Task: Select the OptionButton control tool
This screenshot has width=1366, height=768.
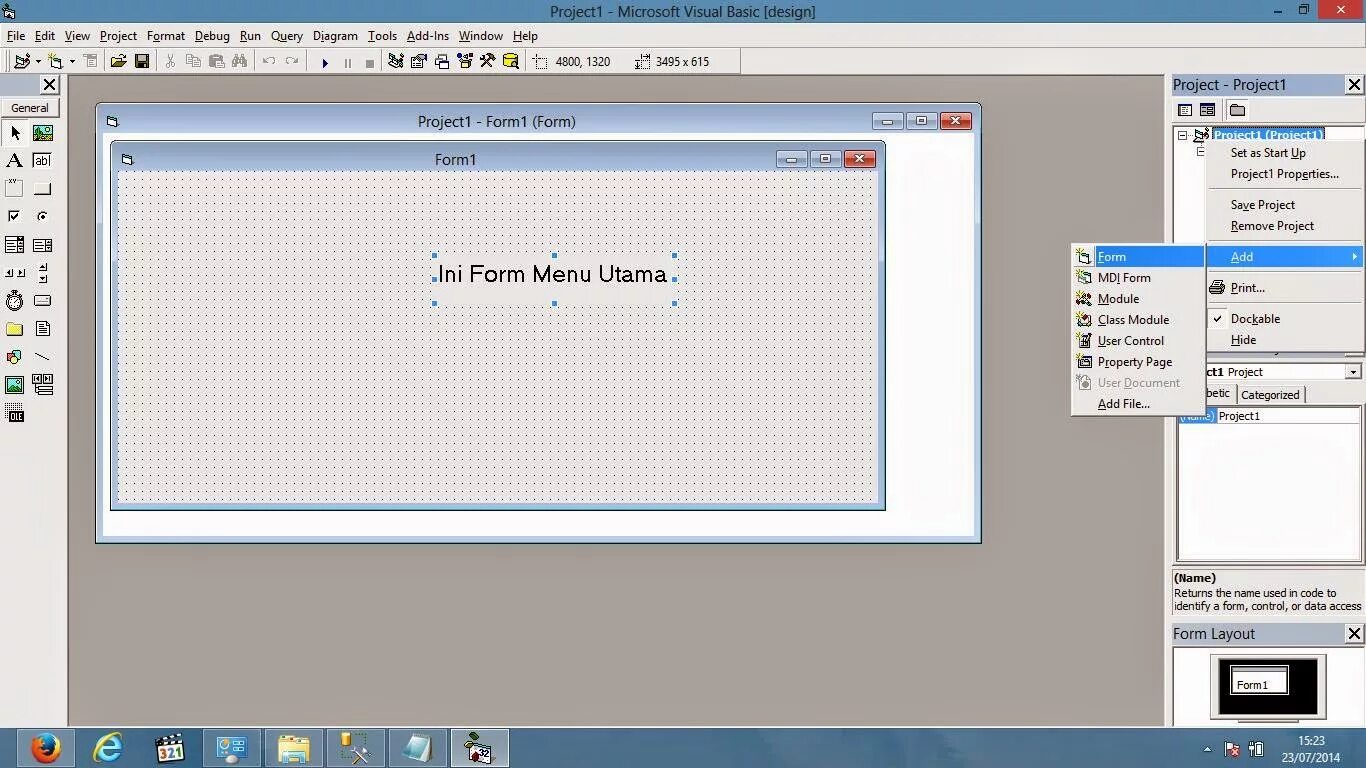Action: coord(43,216)
